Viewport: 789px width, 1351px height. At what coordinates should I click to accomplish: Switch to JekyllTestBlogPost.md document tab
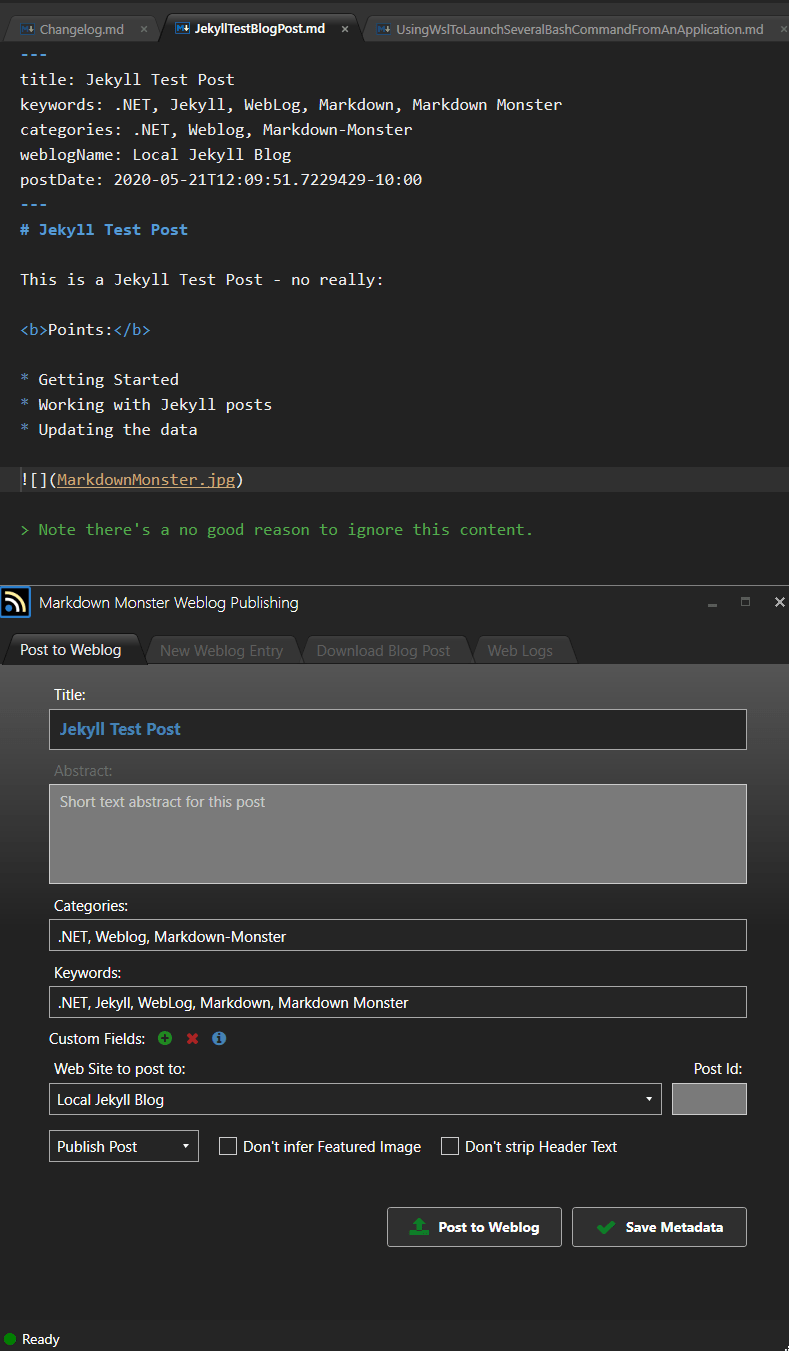point(260,29)
